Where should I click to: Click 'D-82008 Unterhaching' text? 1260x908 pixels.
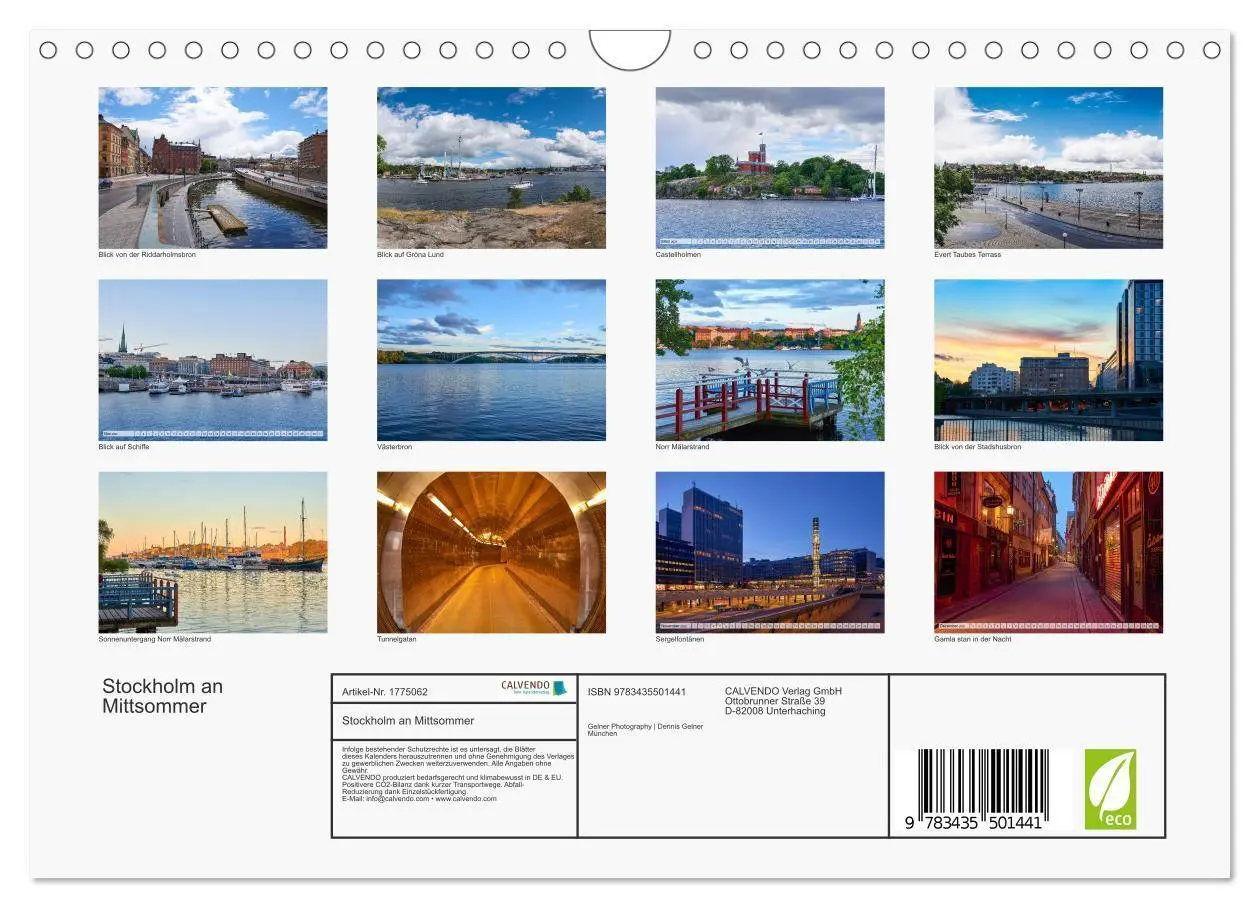775,711
